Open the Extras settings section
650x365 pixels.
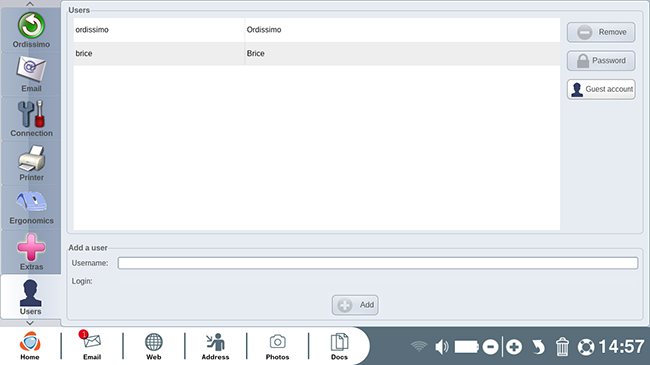click(x=31, y=252)
